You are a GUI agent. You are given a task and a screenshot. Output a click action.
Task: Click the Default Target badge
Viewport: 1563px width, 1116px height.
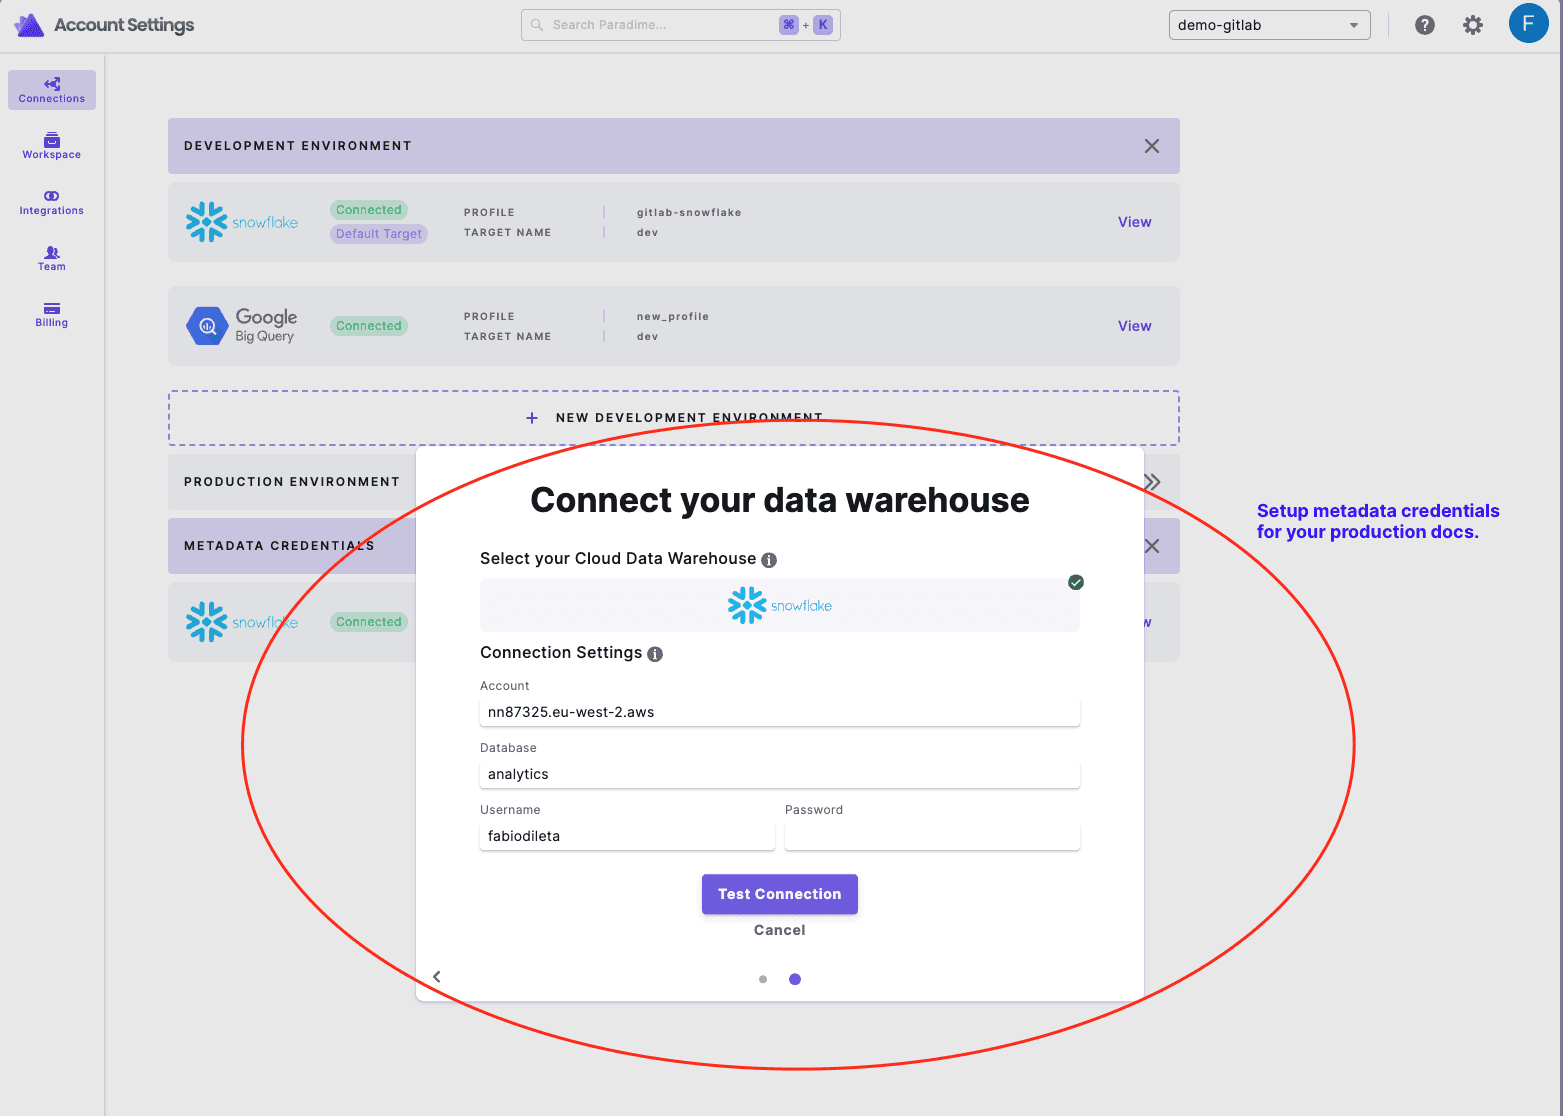[x=379, y=234]
